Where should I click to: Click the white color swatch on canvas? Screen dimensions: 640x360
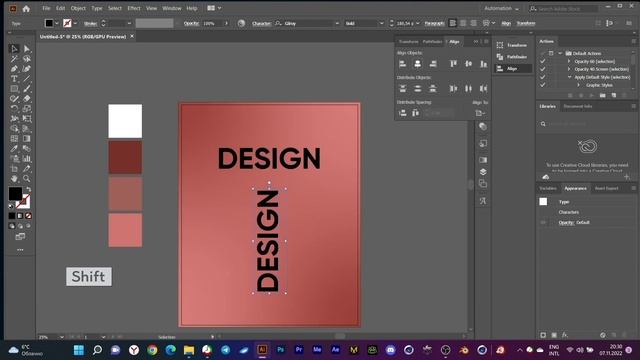pos(125,121)
